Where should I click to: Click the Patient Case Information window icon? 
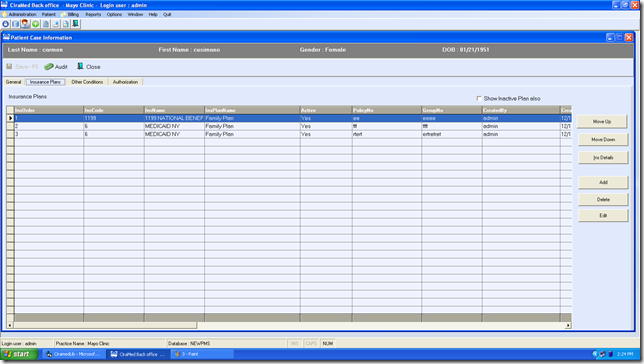(6, 37)
